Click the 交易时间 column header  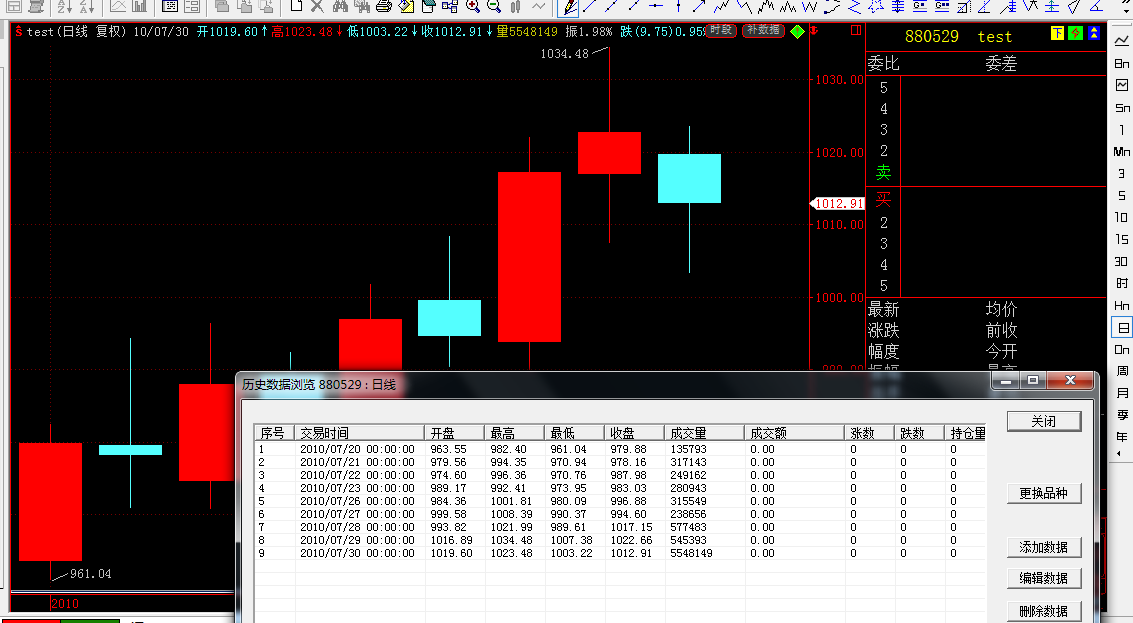tap(359, 433)
